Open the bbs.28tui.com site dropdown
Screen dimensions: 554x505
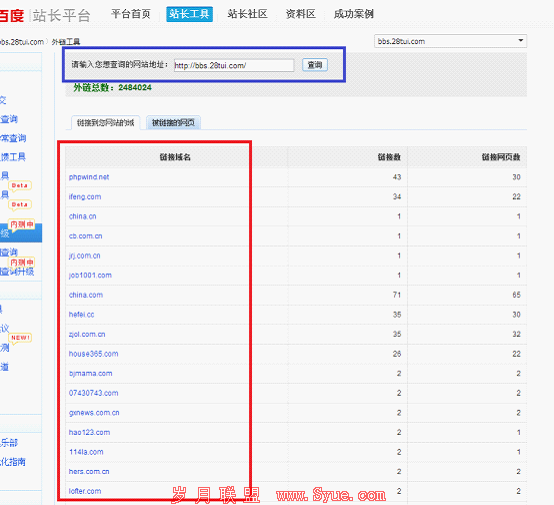pyautogui.click(x=450, y=41)
